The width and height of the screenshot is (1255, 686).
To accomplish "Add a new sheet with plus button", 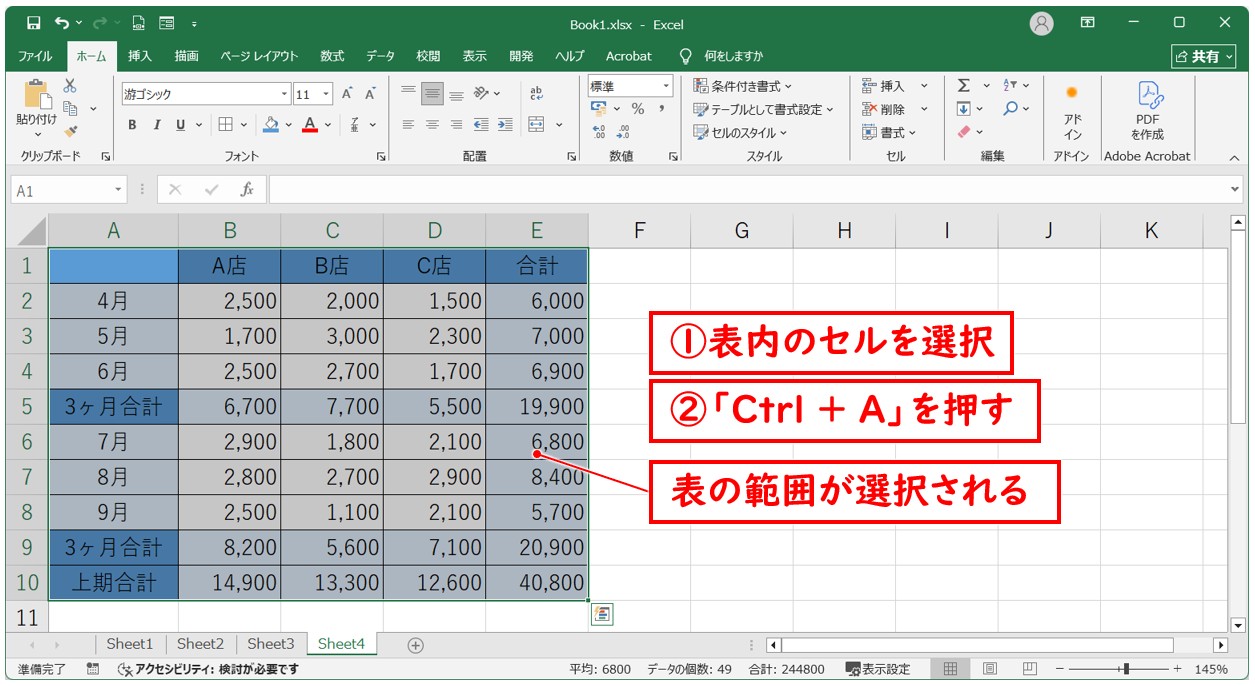I will pyautogui.click(x=416, y=645).
